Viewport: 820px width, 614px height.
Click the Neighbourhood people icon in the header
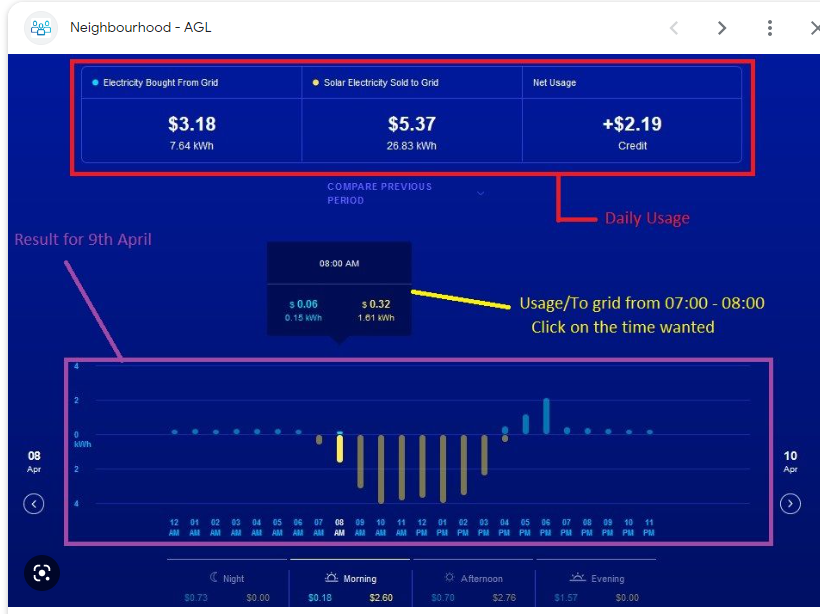point(40,27)
